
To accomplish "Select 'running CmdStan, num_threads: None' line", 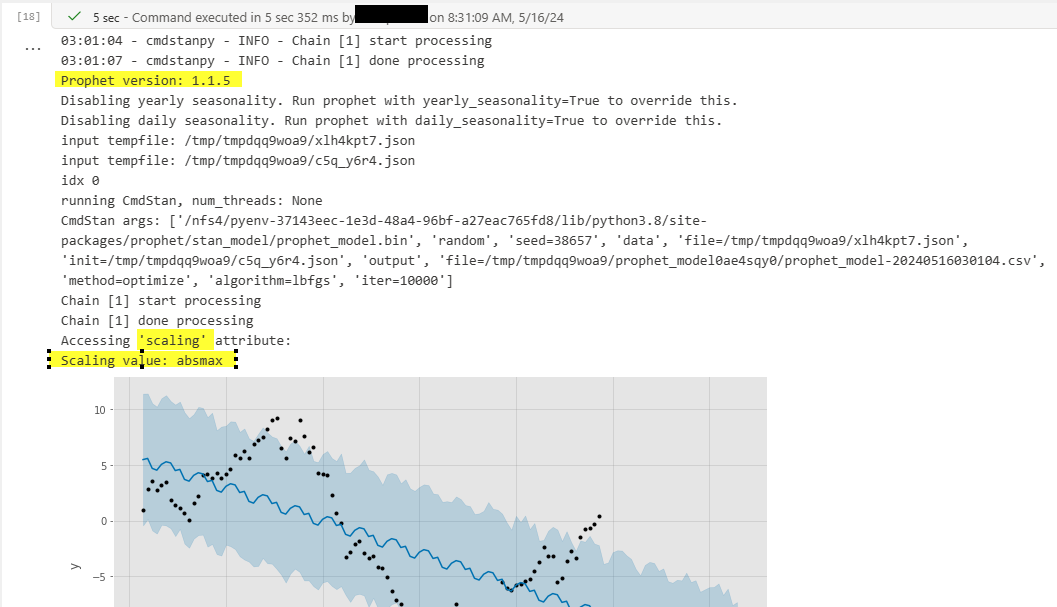I will pyautogui.click(x=191, y=201).
